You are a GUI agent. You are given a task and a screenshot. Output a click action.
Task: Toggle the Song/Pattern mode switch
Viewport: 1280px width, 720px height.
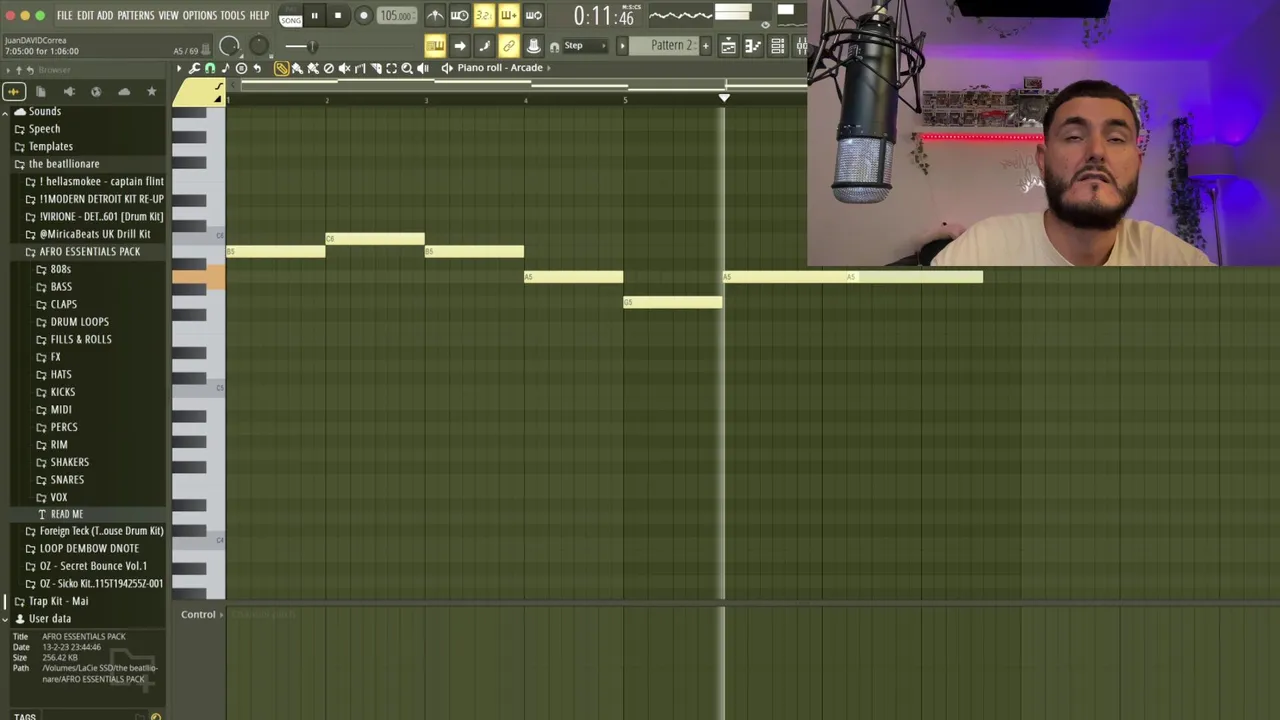pyautogui.click(x=290, y=16)
